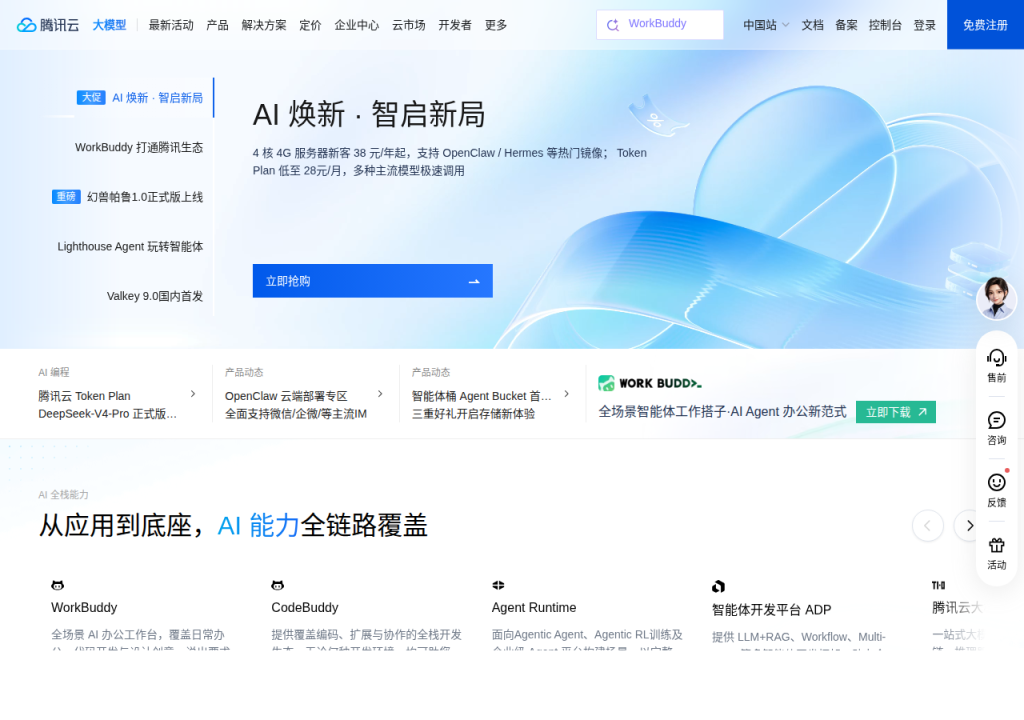This screenshot has width=1024, height=720.
Task: Focus the WorkBuddy search input field
Action: pyautogui.click(x=660, y=24)
